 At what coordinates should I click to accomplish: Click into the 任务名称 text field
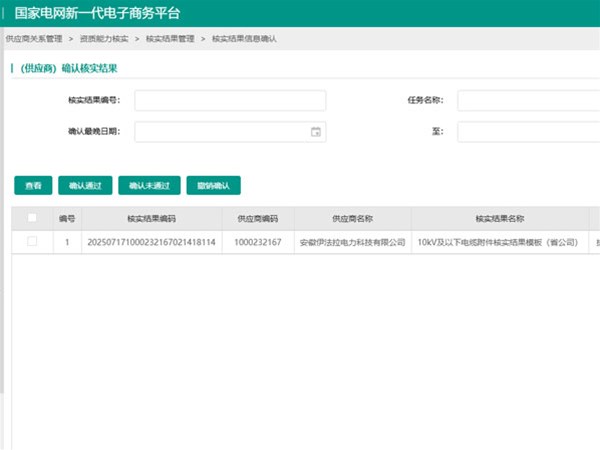point(528,101)
